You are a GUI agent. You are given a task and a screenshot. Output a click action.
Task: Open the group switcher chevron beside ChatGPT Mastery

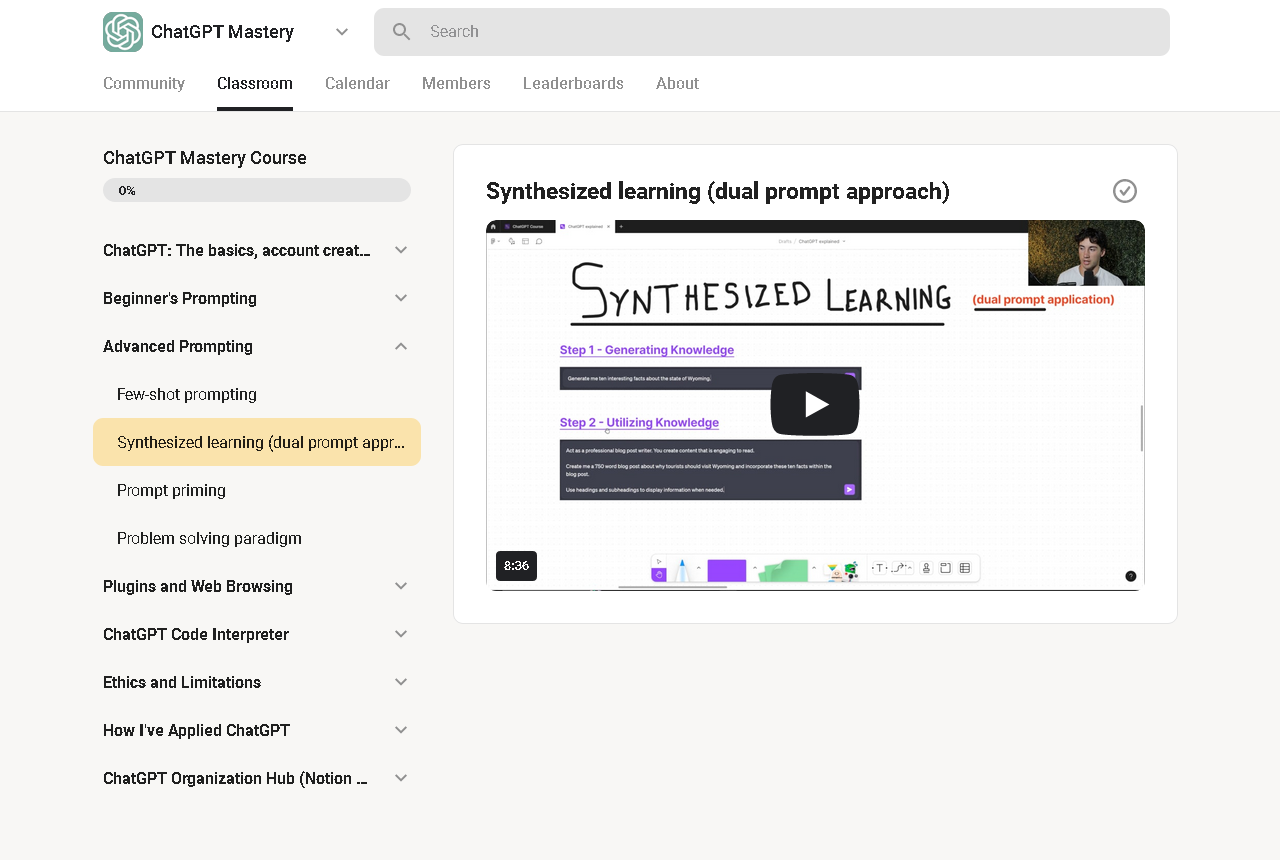click(x=342, y=32)
